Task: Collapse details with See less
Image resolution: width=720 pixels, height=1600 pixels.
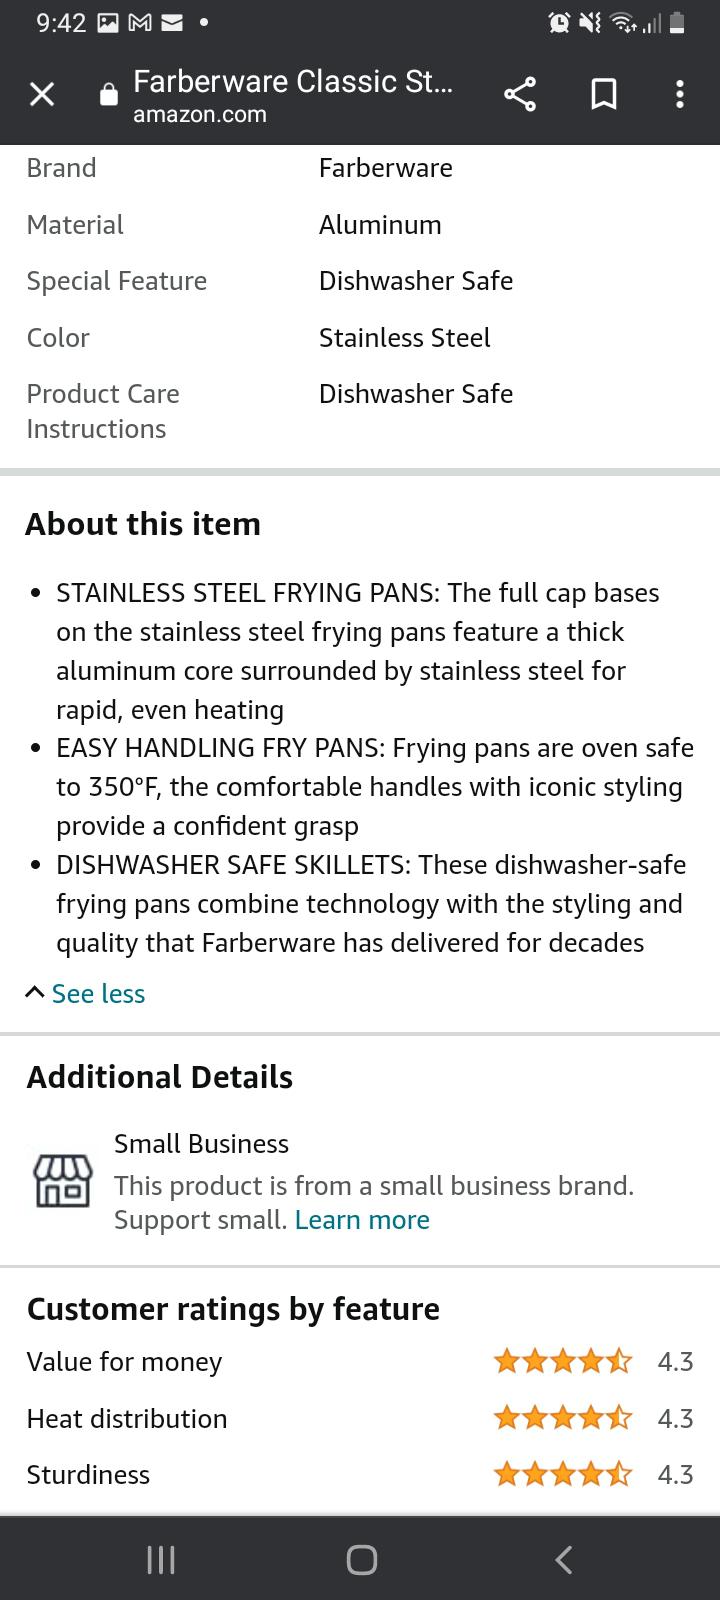Action: [x=98, y=993]
